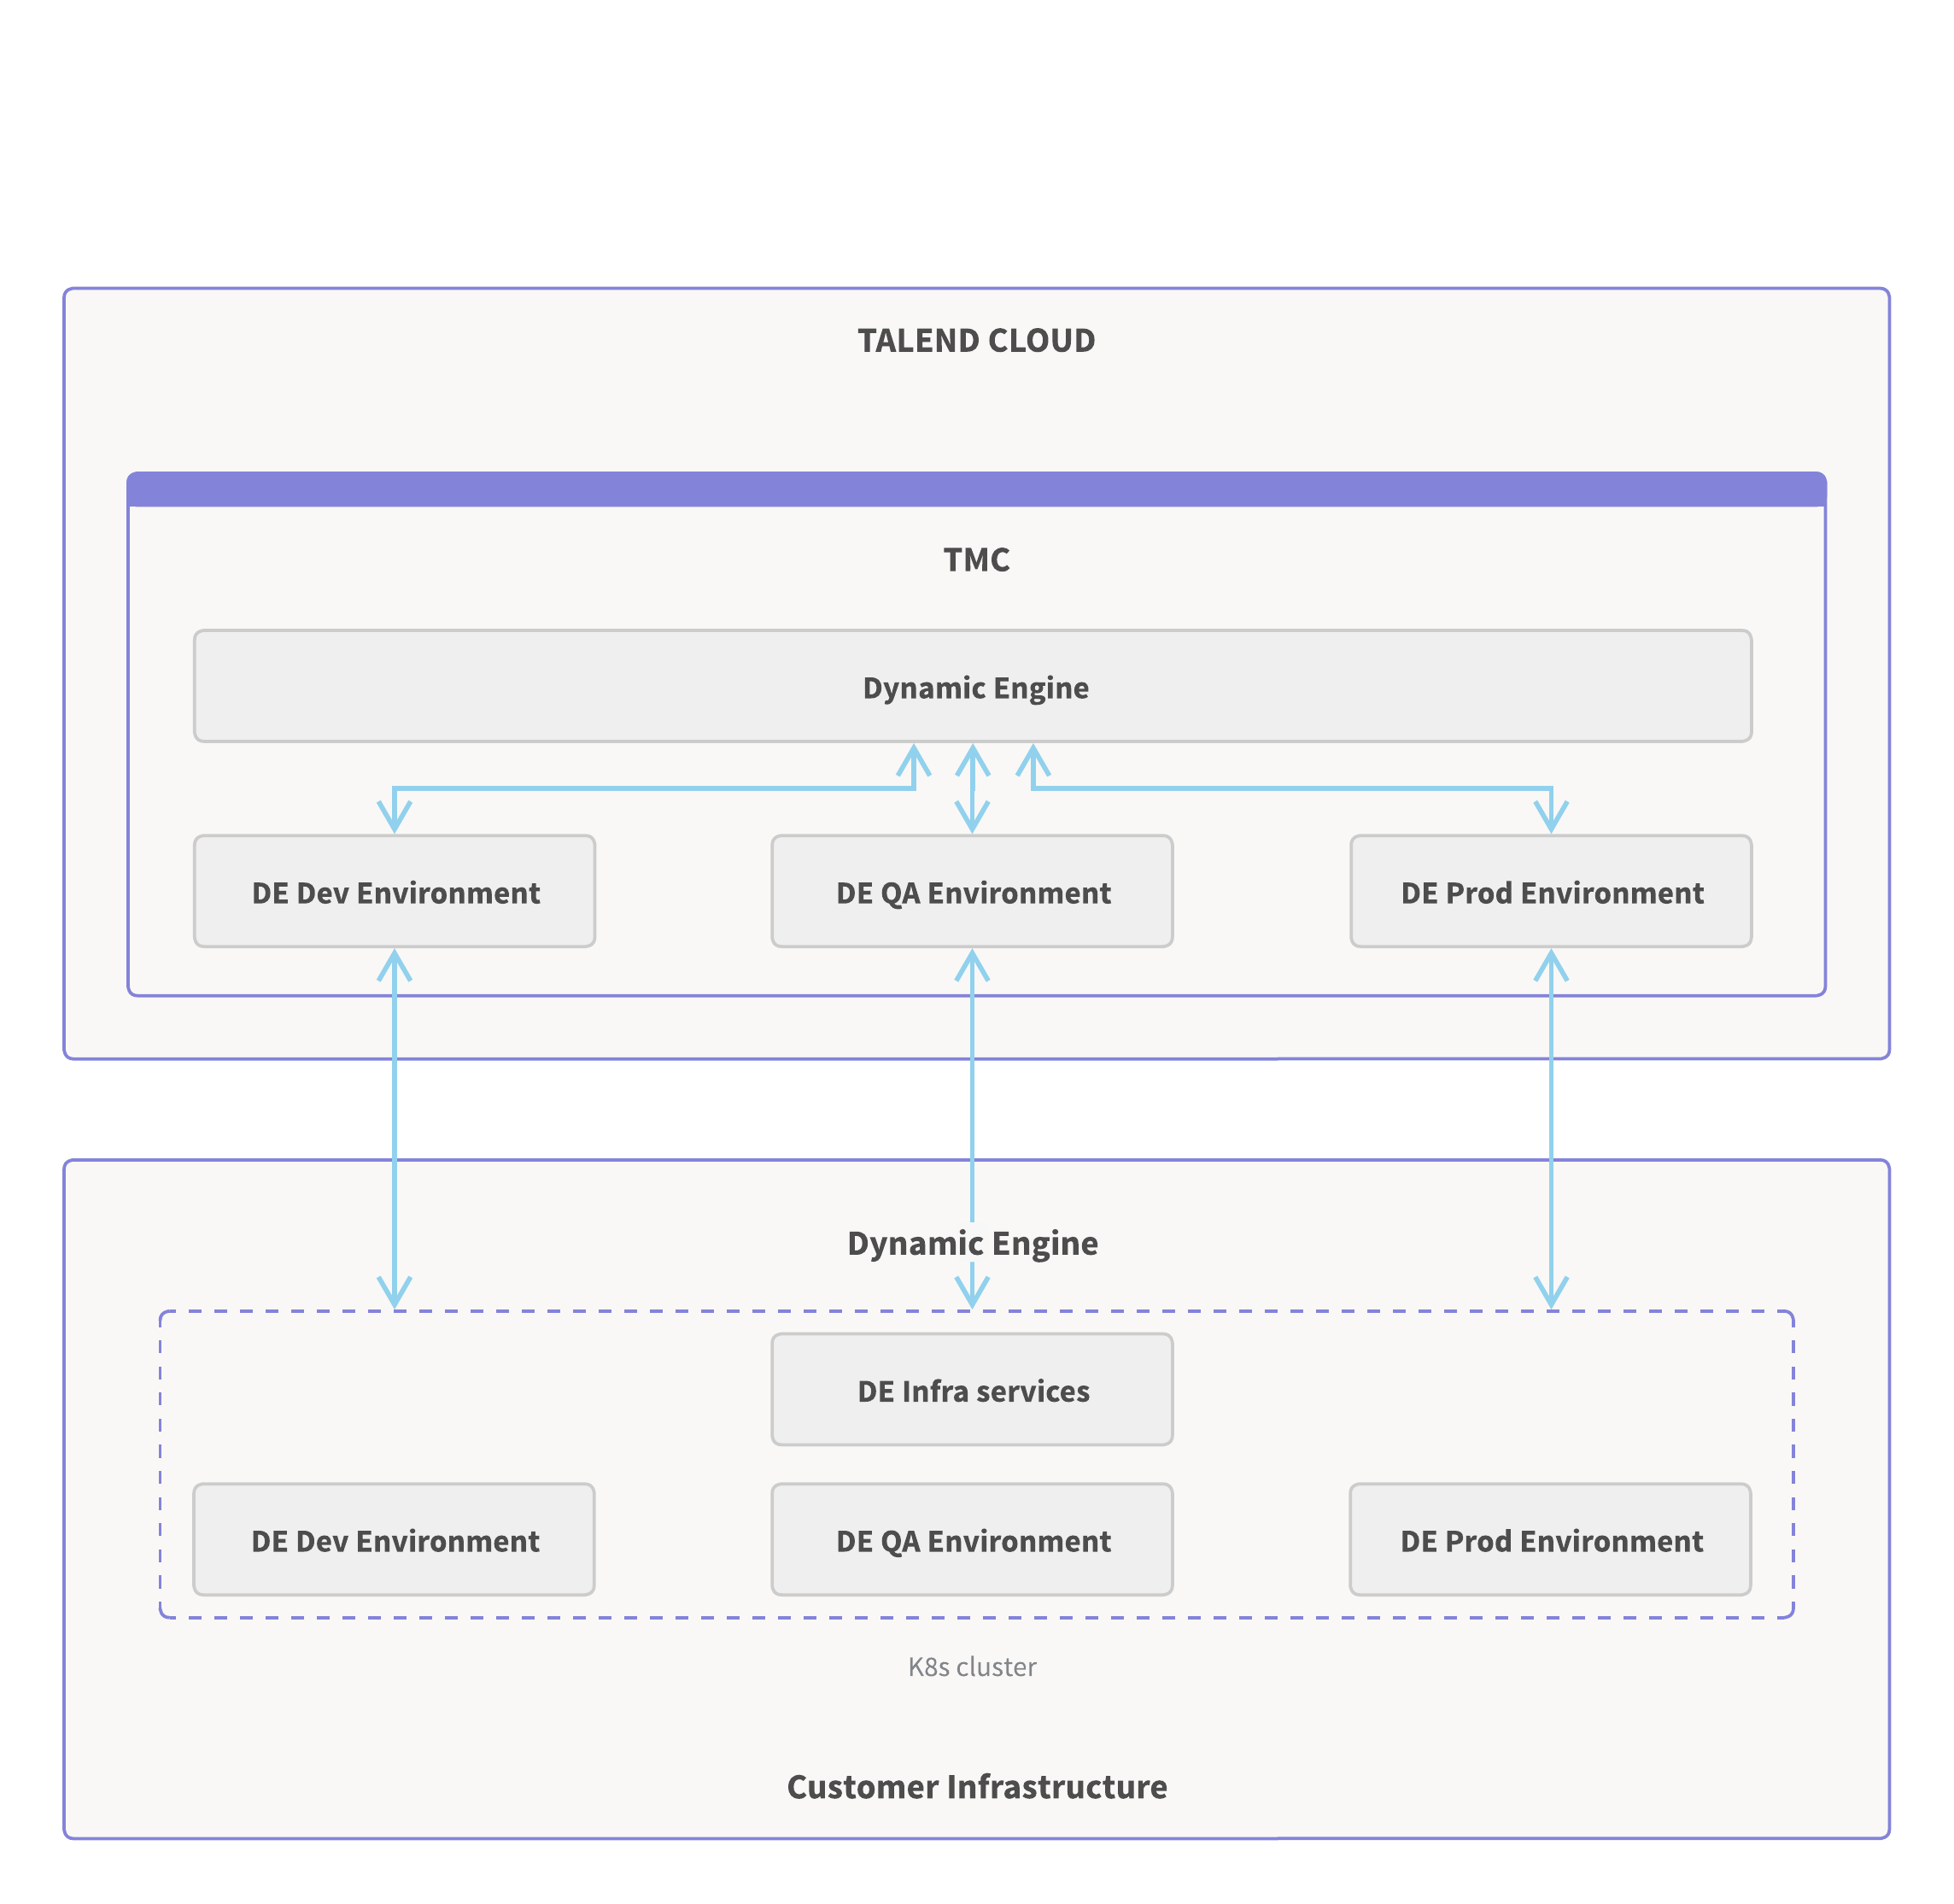
Task: Select DE QA Environment box in K8s cluster
Action: [972, 1539]
